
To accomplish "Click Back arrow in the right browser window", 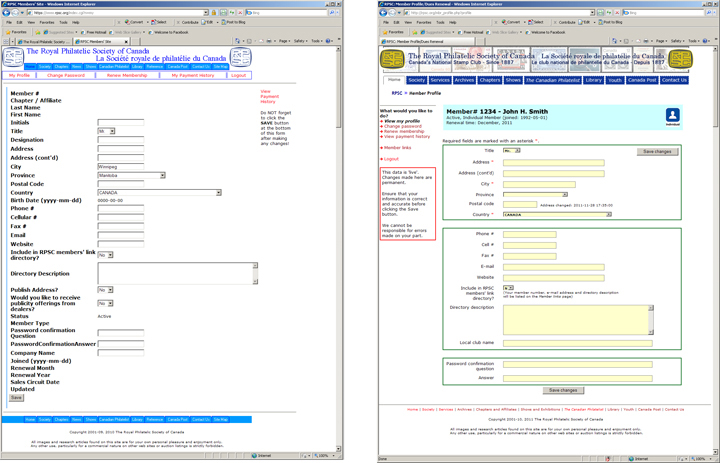I will (384, 13).
